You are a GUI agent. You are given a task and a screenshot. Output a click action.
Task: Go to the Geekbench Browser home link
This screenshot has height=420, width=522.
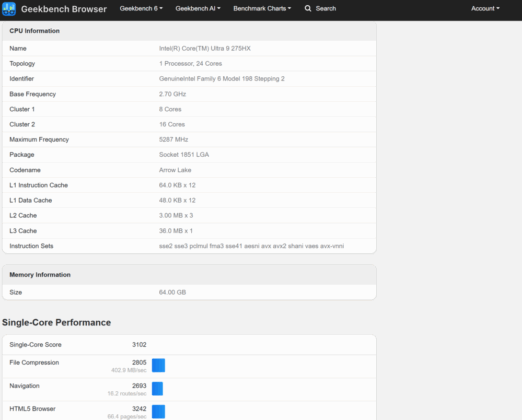click(x=64, y=9)
